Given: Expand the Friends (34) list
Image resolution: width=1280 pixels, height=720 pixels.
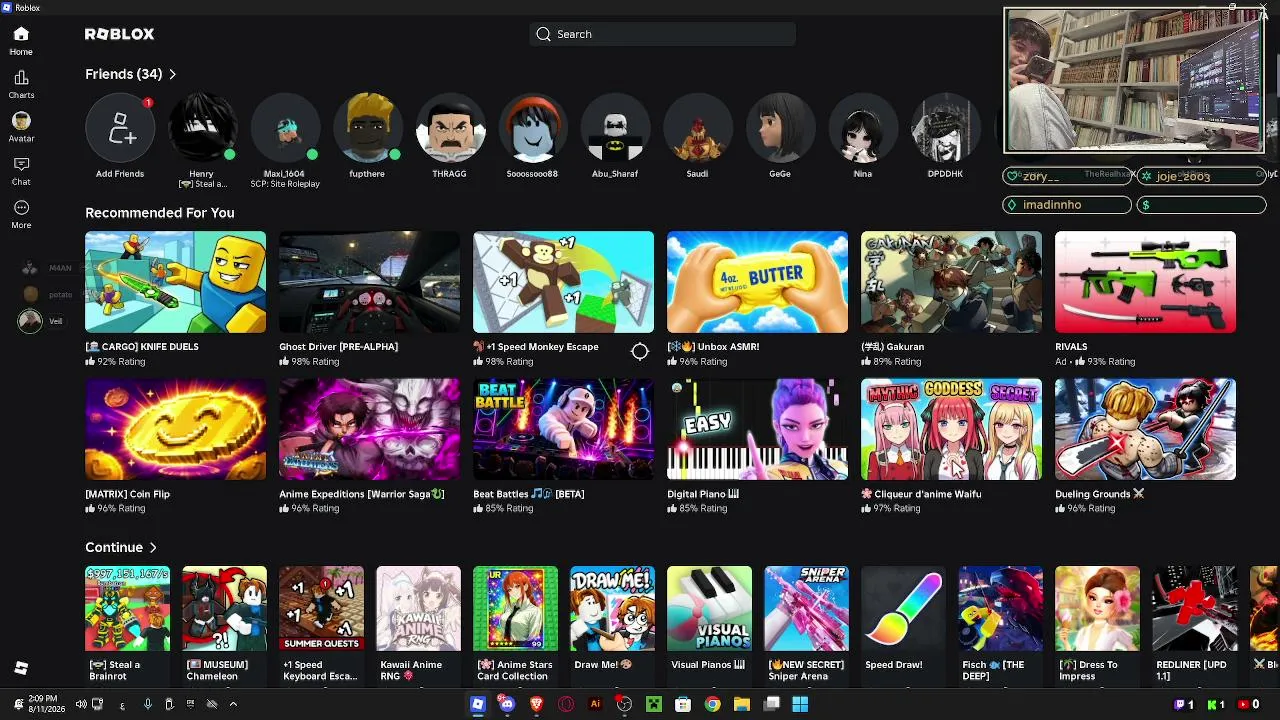Looking at the screenshot, I should [x=131, y=74].
